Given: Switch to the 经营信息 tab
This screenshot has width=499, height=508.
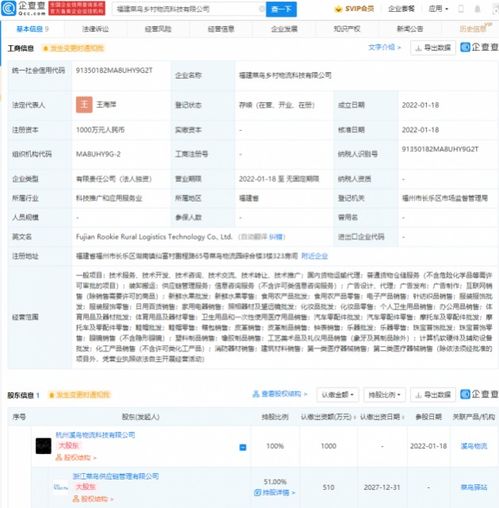Looking at the screenshot, I should coord(221,29).
